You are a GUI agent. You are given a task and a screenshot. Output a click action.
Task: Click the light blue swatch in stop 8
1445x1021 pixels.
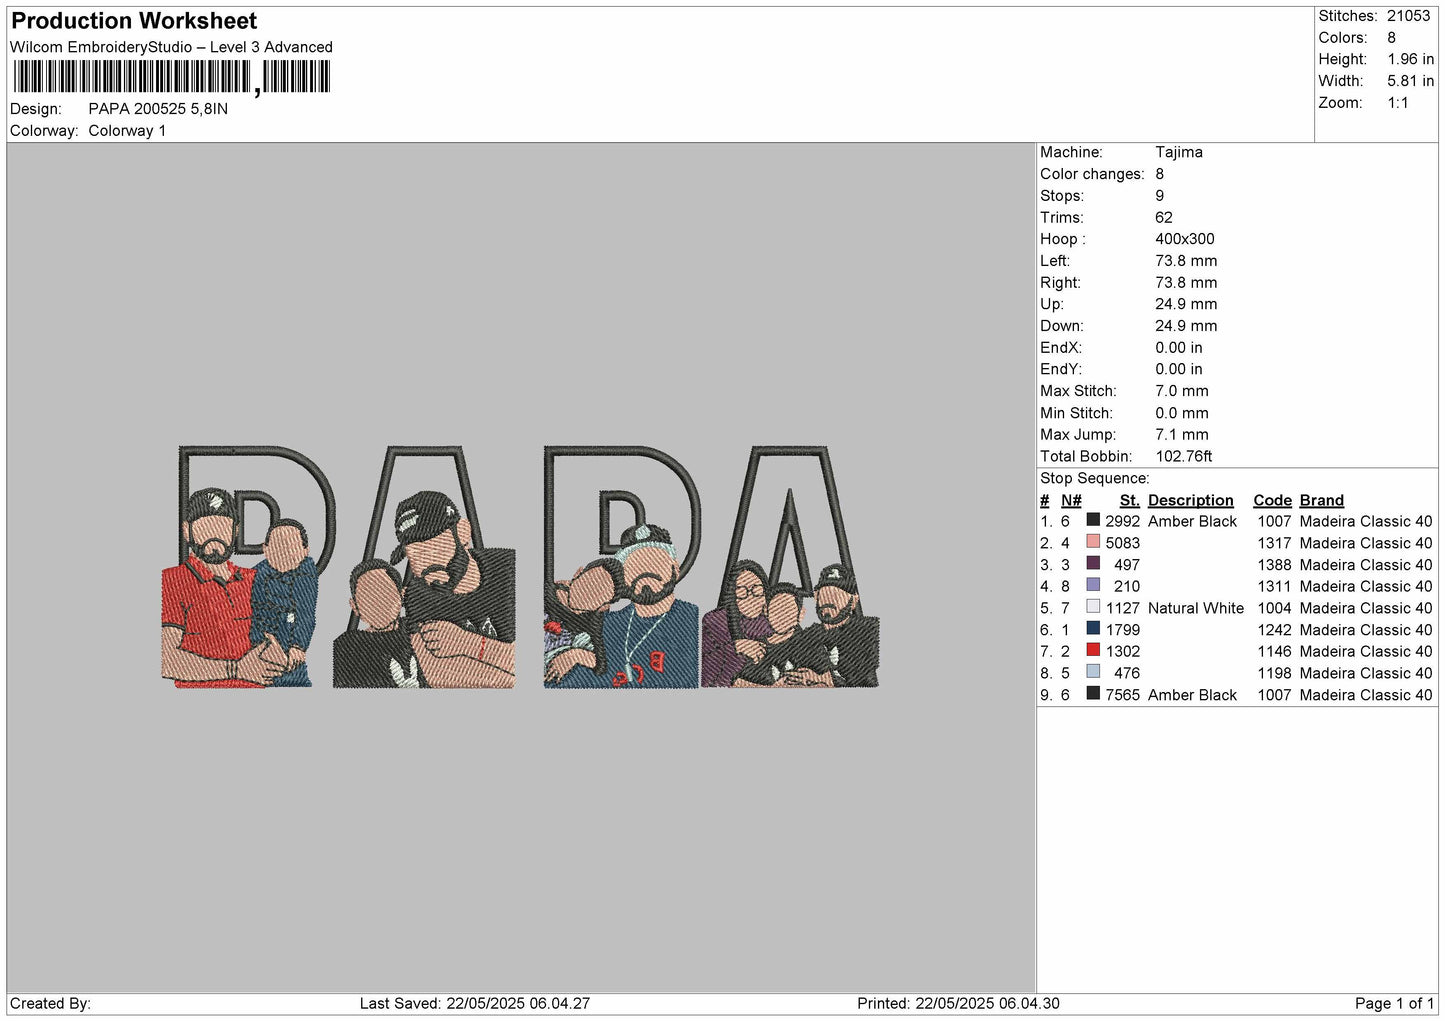(x=1093, y=672)
